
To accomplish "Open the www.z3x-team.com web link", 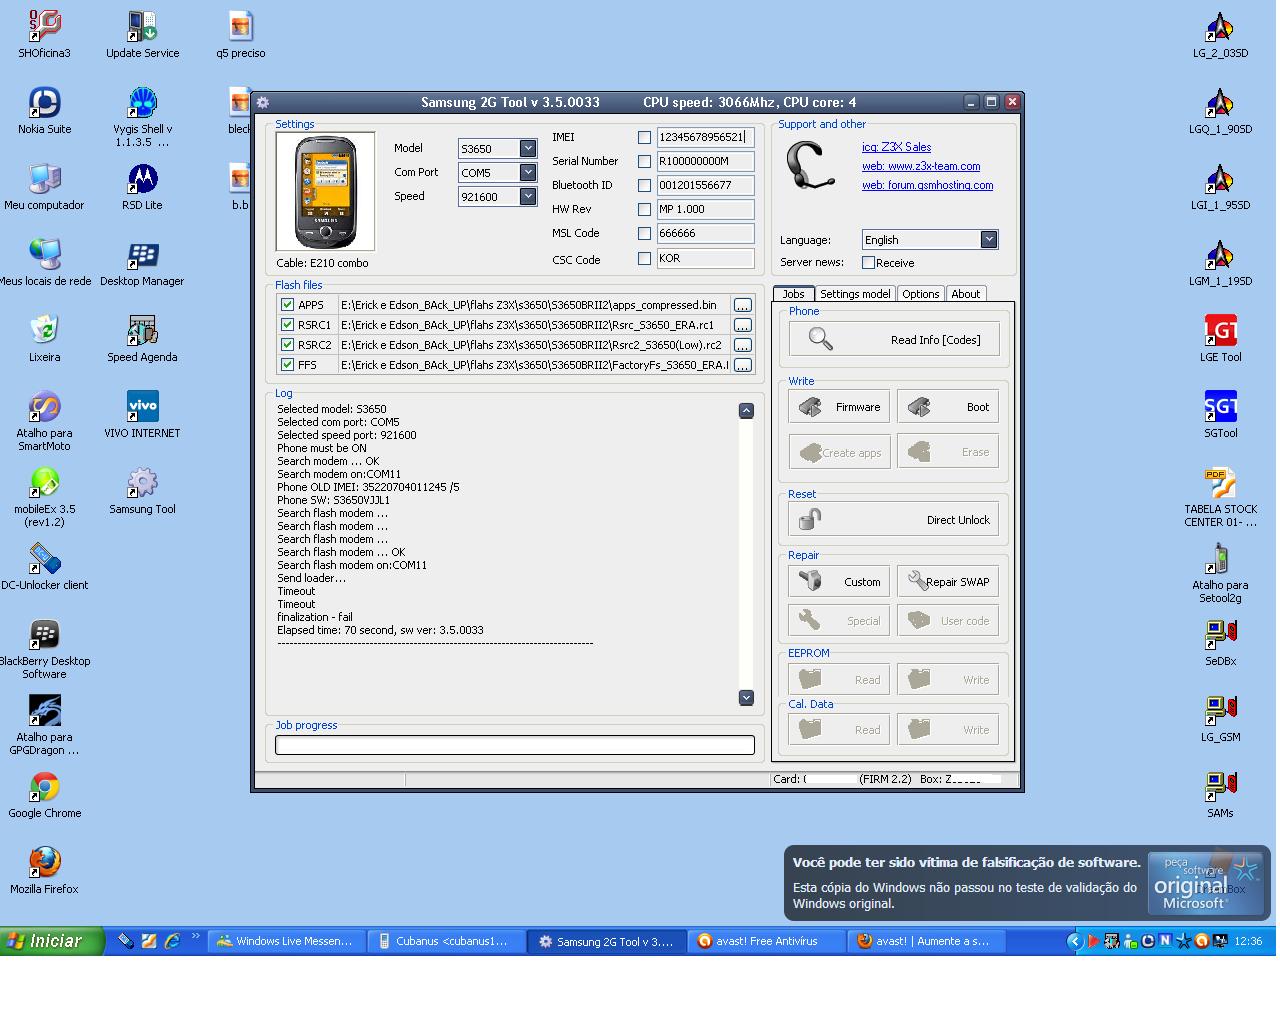I will click(921, 166).
